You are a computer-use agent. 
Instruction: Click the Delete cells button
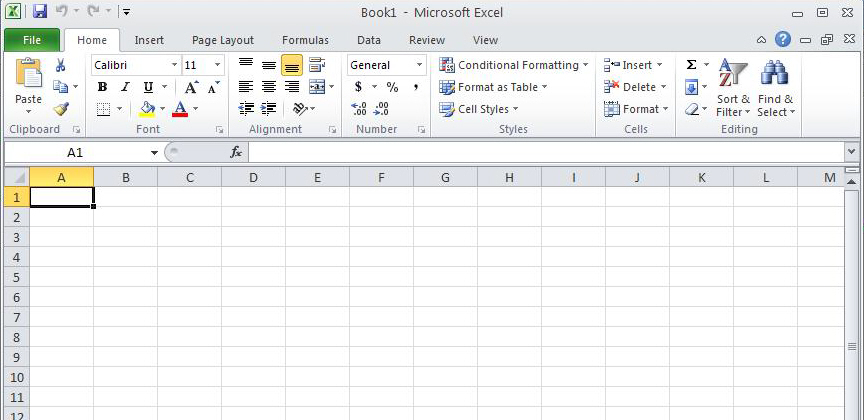pos(635,87)
